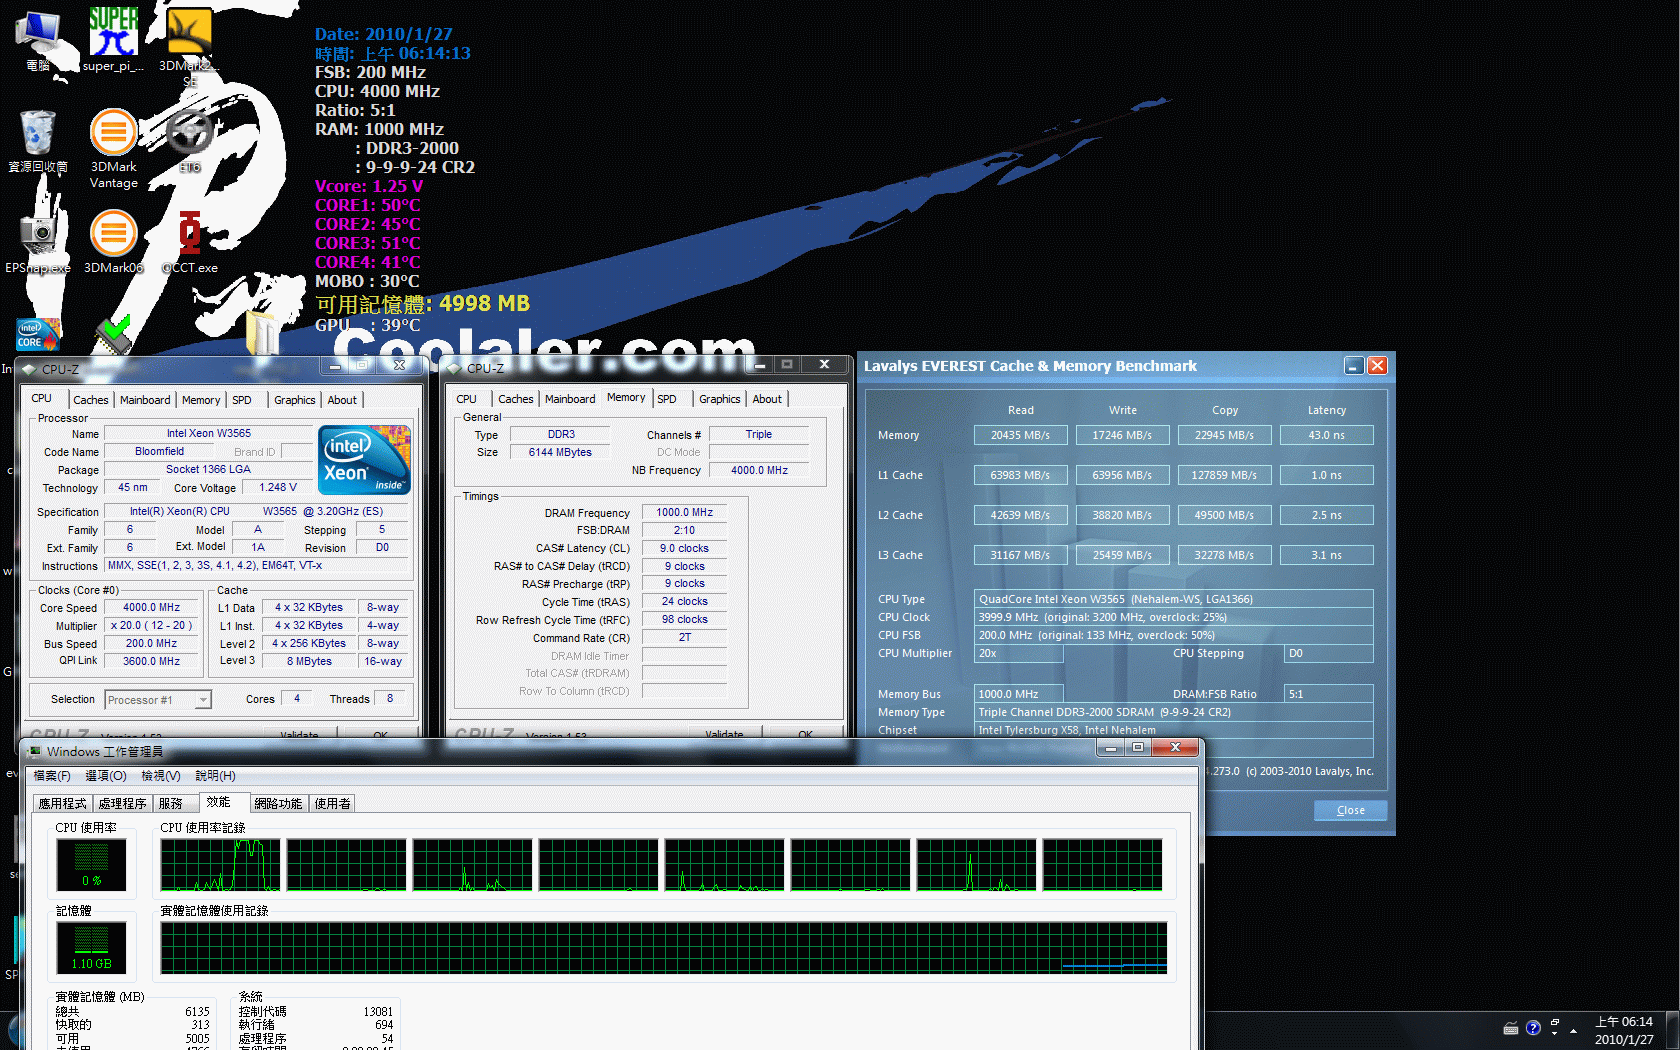Open the ET6 steering wheel icon
Image resolution: width=1680 pixels, height=1050 pixels.
pyautogui.click(x=189, y=141)
